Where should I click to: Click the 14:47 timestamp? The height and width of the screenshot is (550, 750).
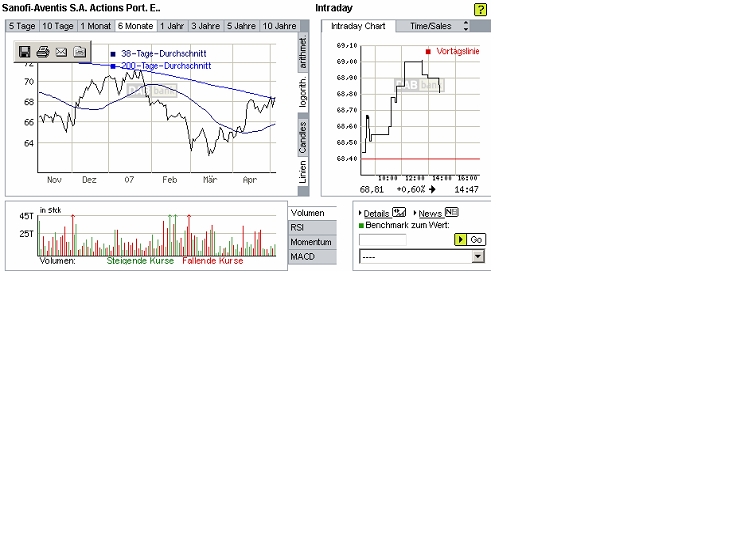point(466,189)
